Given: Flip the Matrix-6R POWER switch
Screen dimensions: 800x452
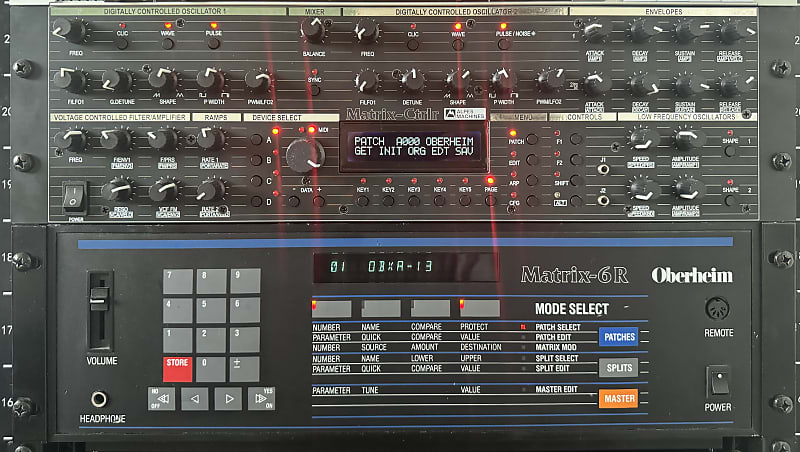Looking at the screenshot, I should [x=718, y=382].
